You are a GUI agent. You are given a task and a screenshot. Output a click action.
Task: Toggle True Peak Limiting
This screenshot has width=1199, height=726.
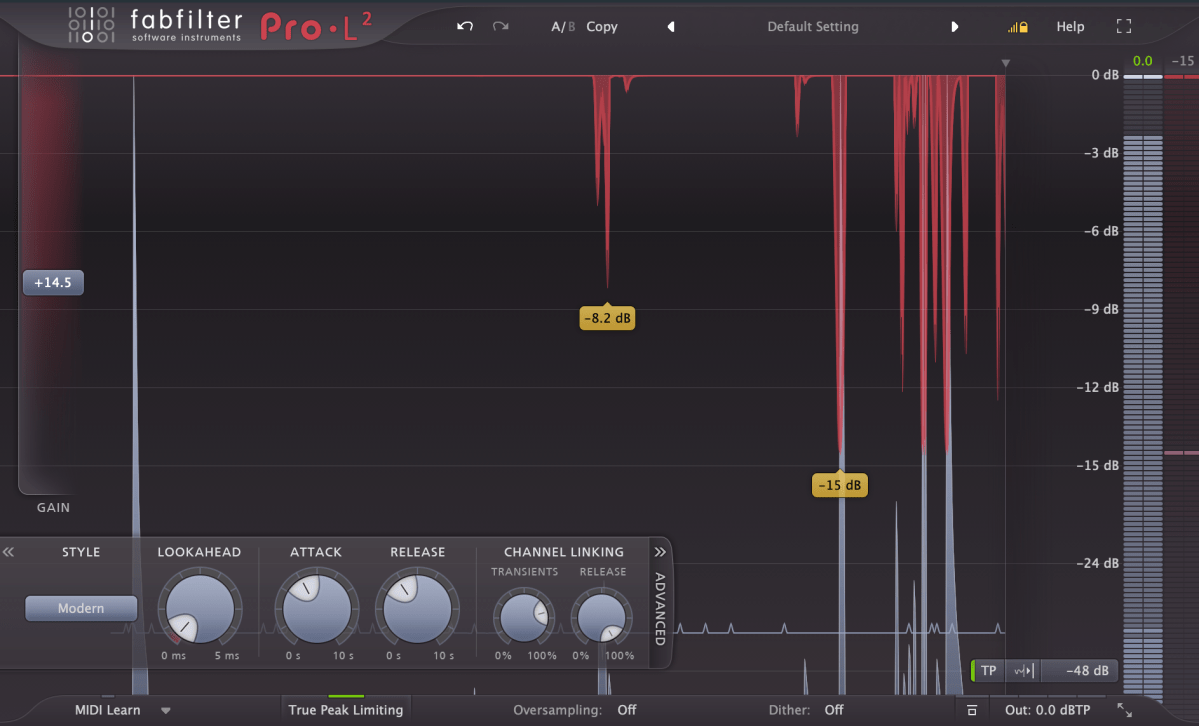pyautogui.click(x=346, y=710)
